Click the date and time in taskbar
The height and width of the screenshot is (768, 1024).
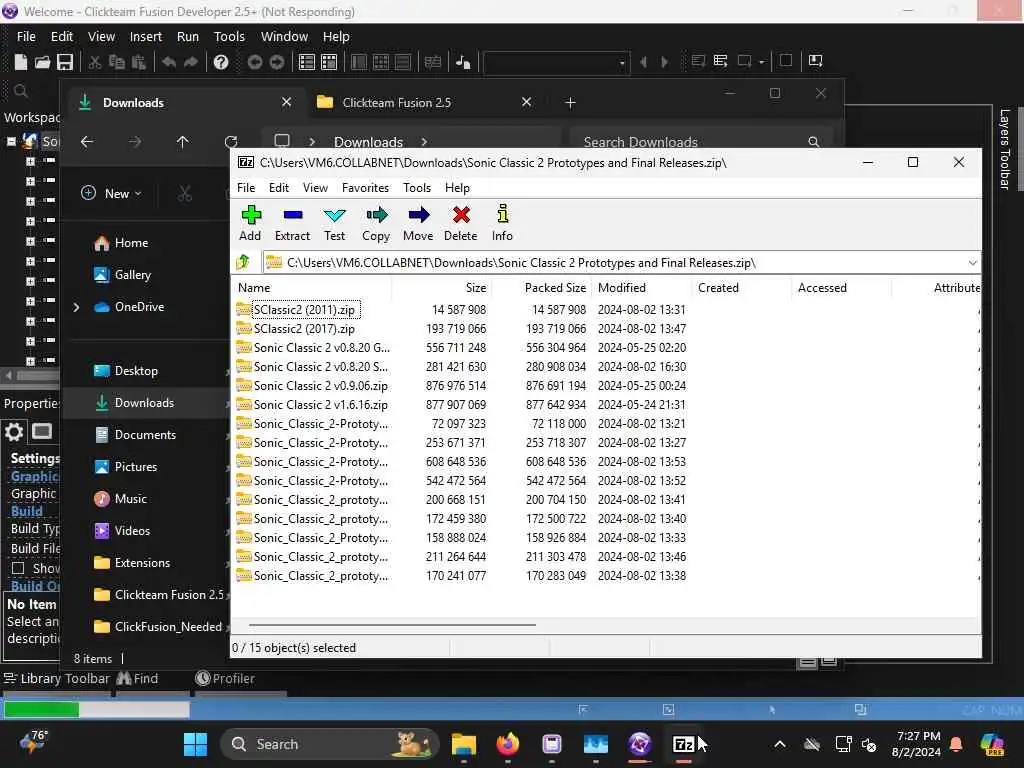[x=916, y=744]
